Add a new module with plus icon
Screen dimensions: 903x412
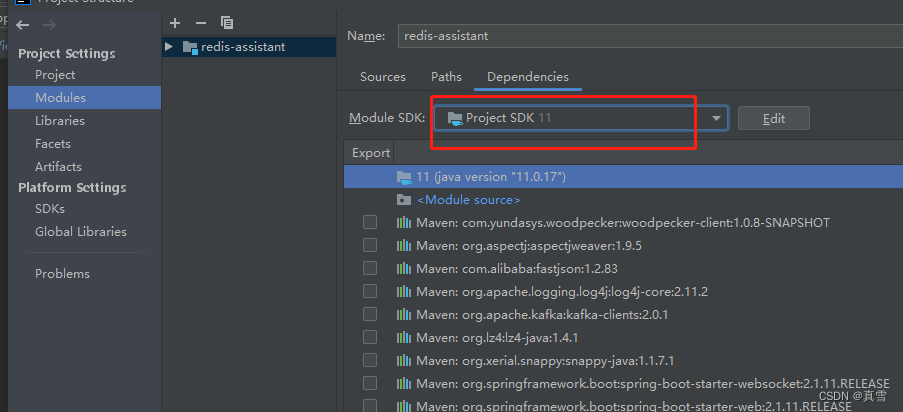(175, 23)
